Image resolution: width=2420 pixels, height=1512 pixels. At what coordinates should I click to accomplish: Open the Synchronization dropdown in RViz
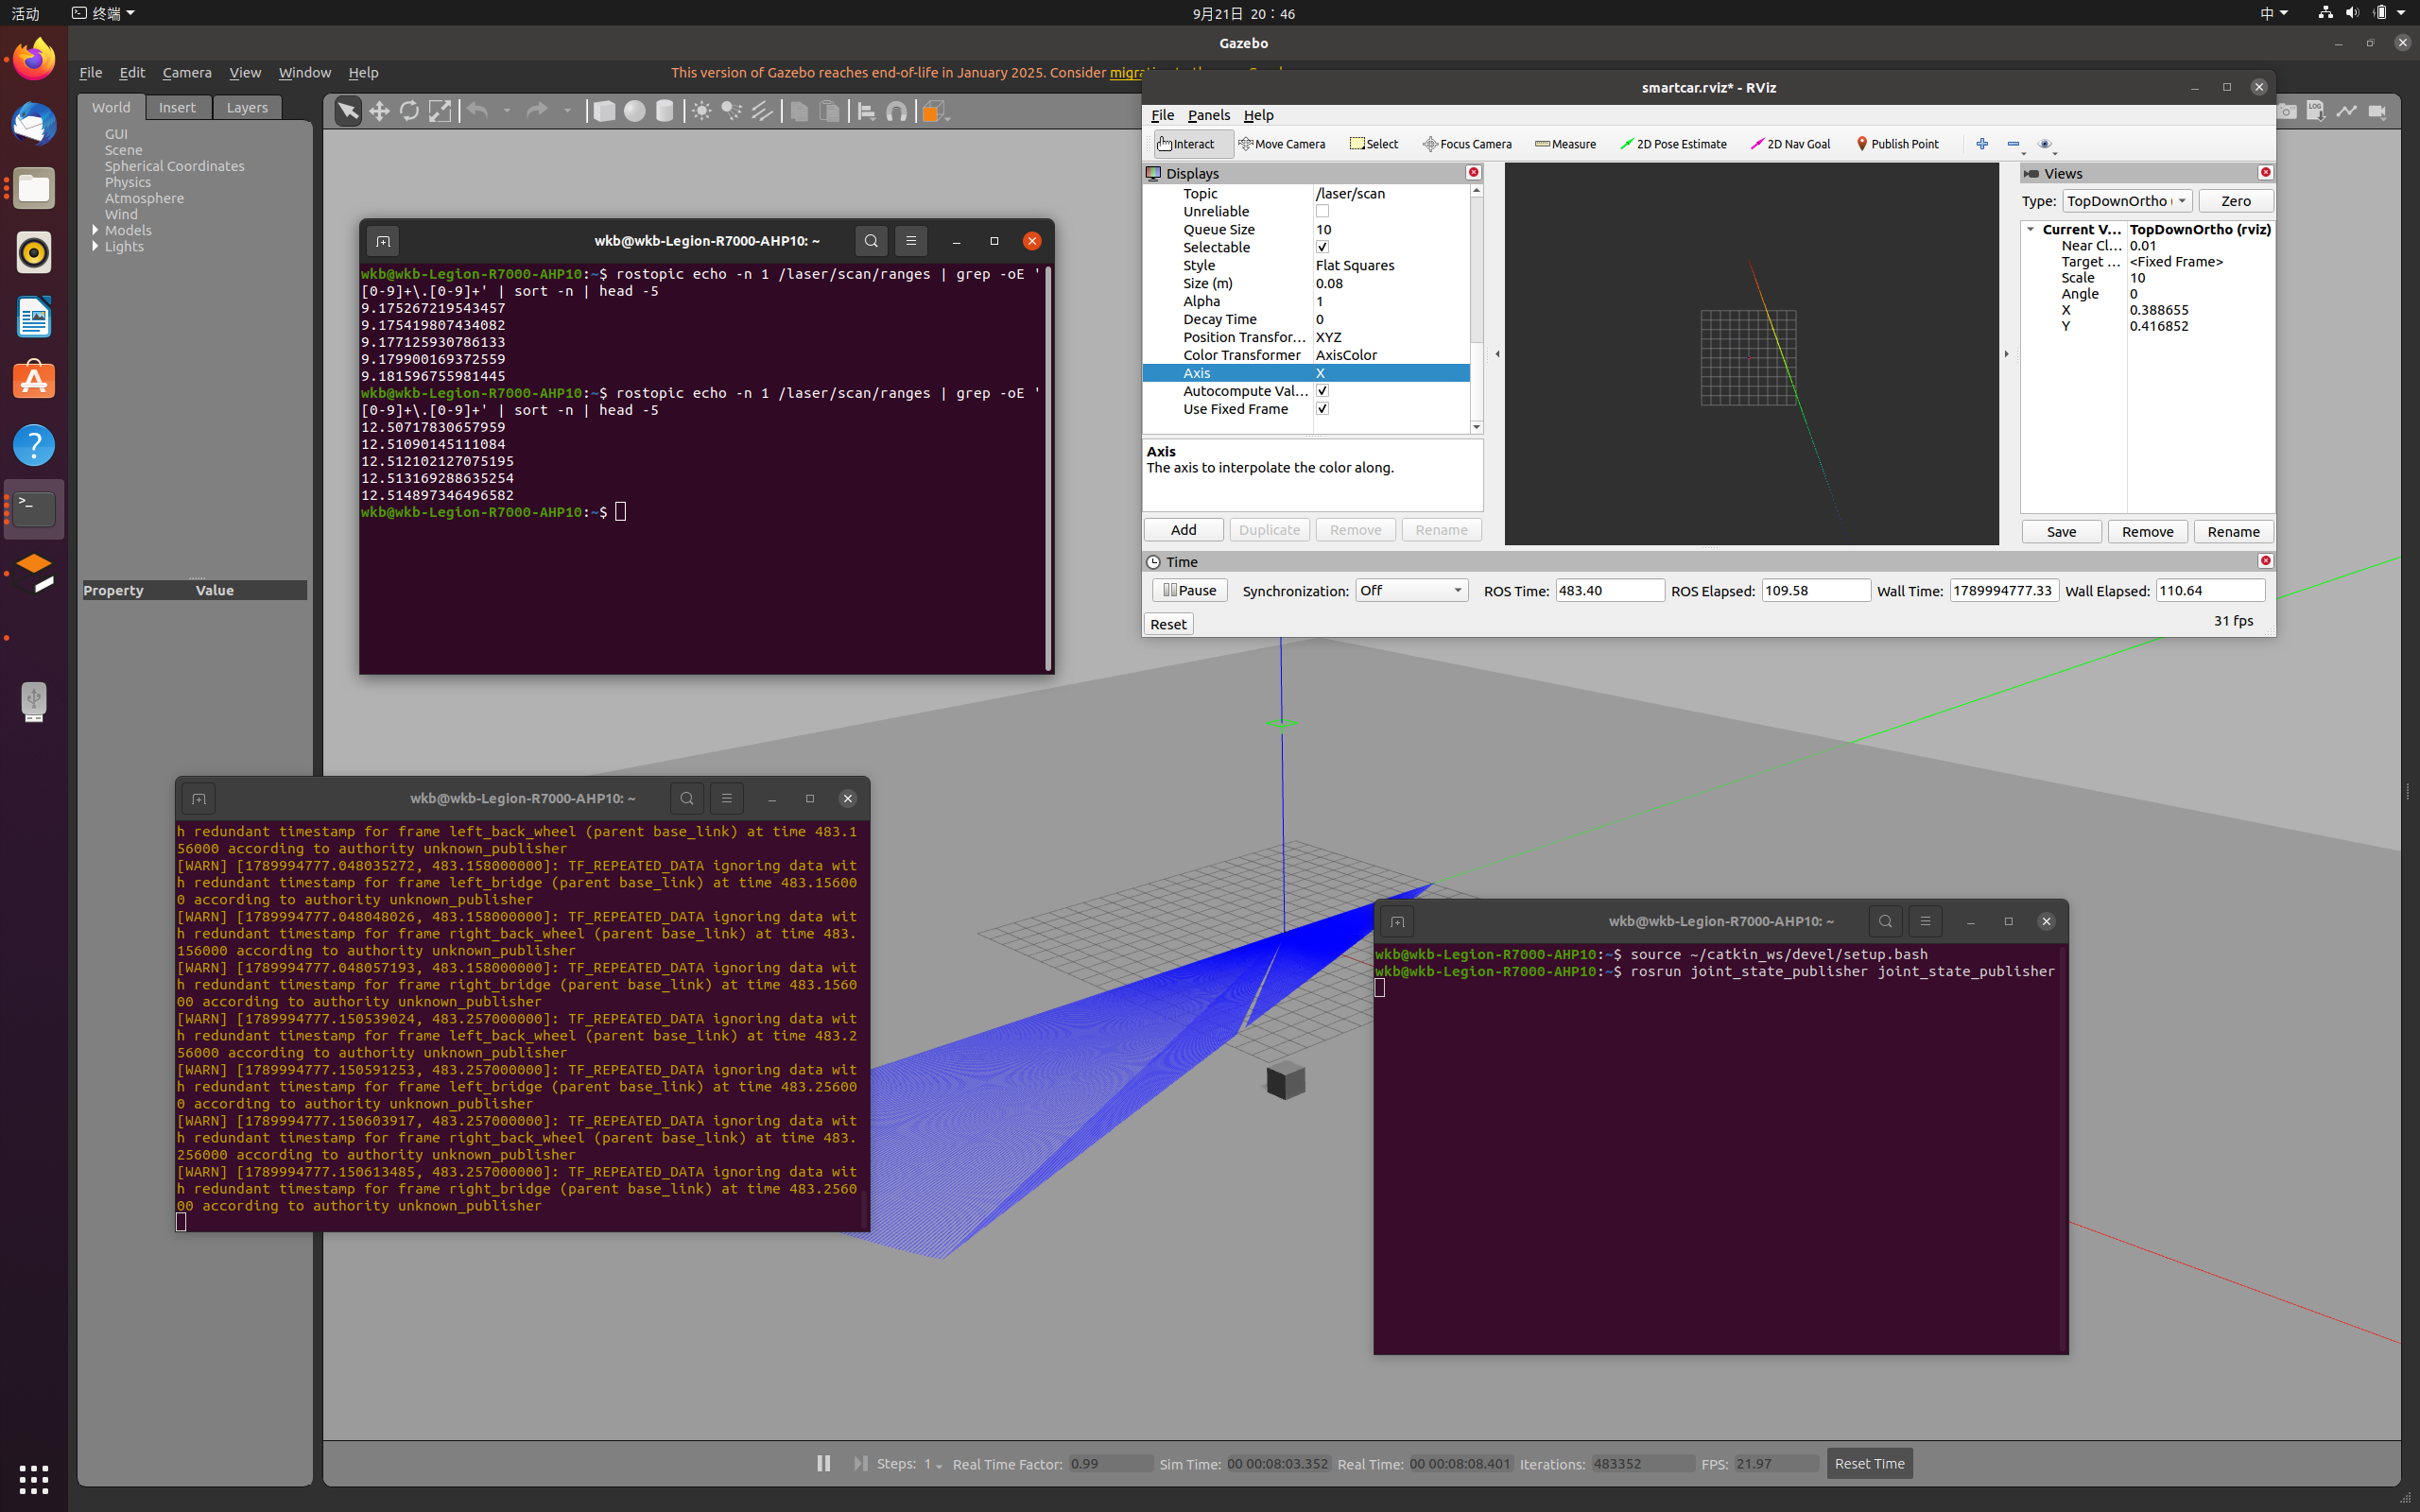1411,590
